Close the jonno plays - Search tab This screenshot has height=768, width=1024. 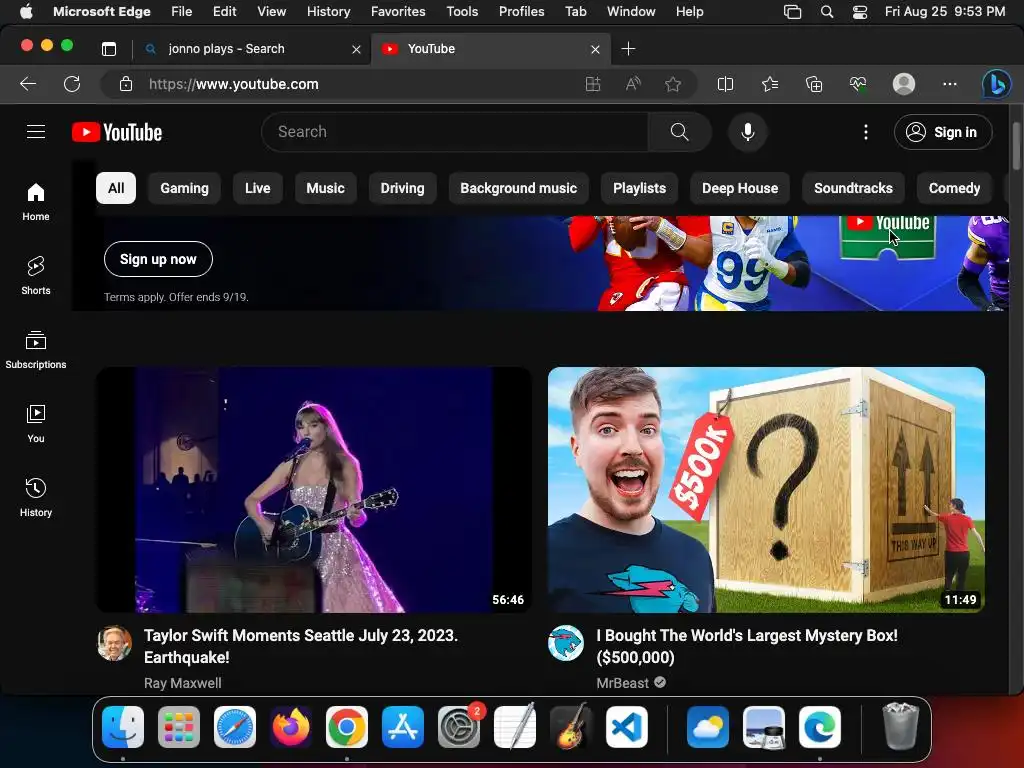356,49
